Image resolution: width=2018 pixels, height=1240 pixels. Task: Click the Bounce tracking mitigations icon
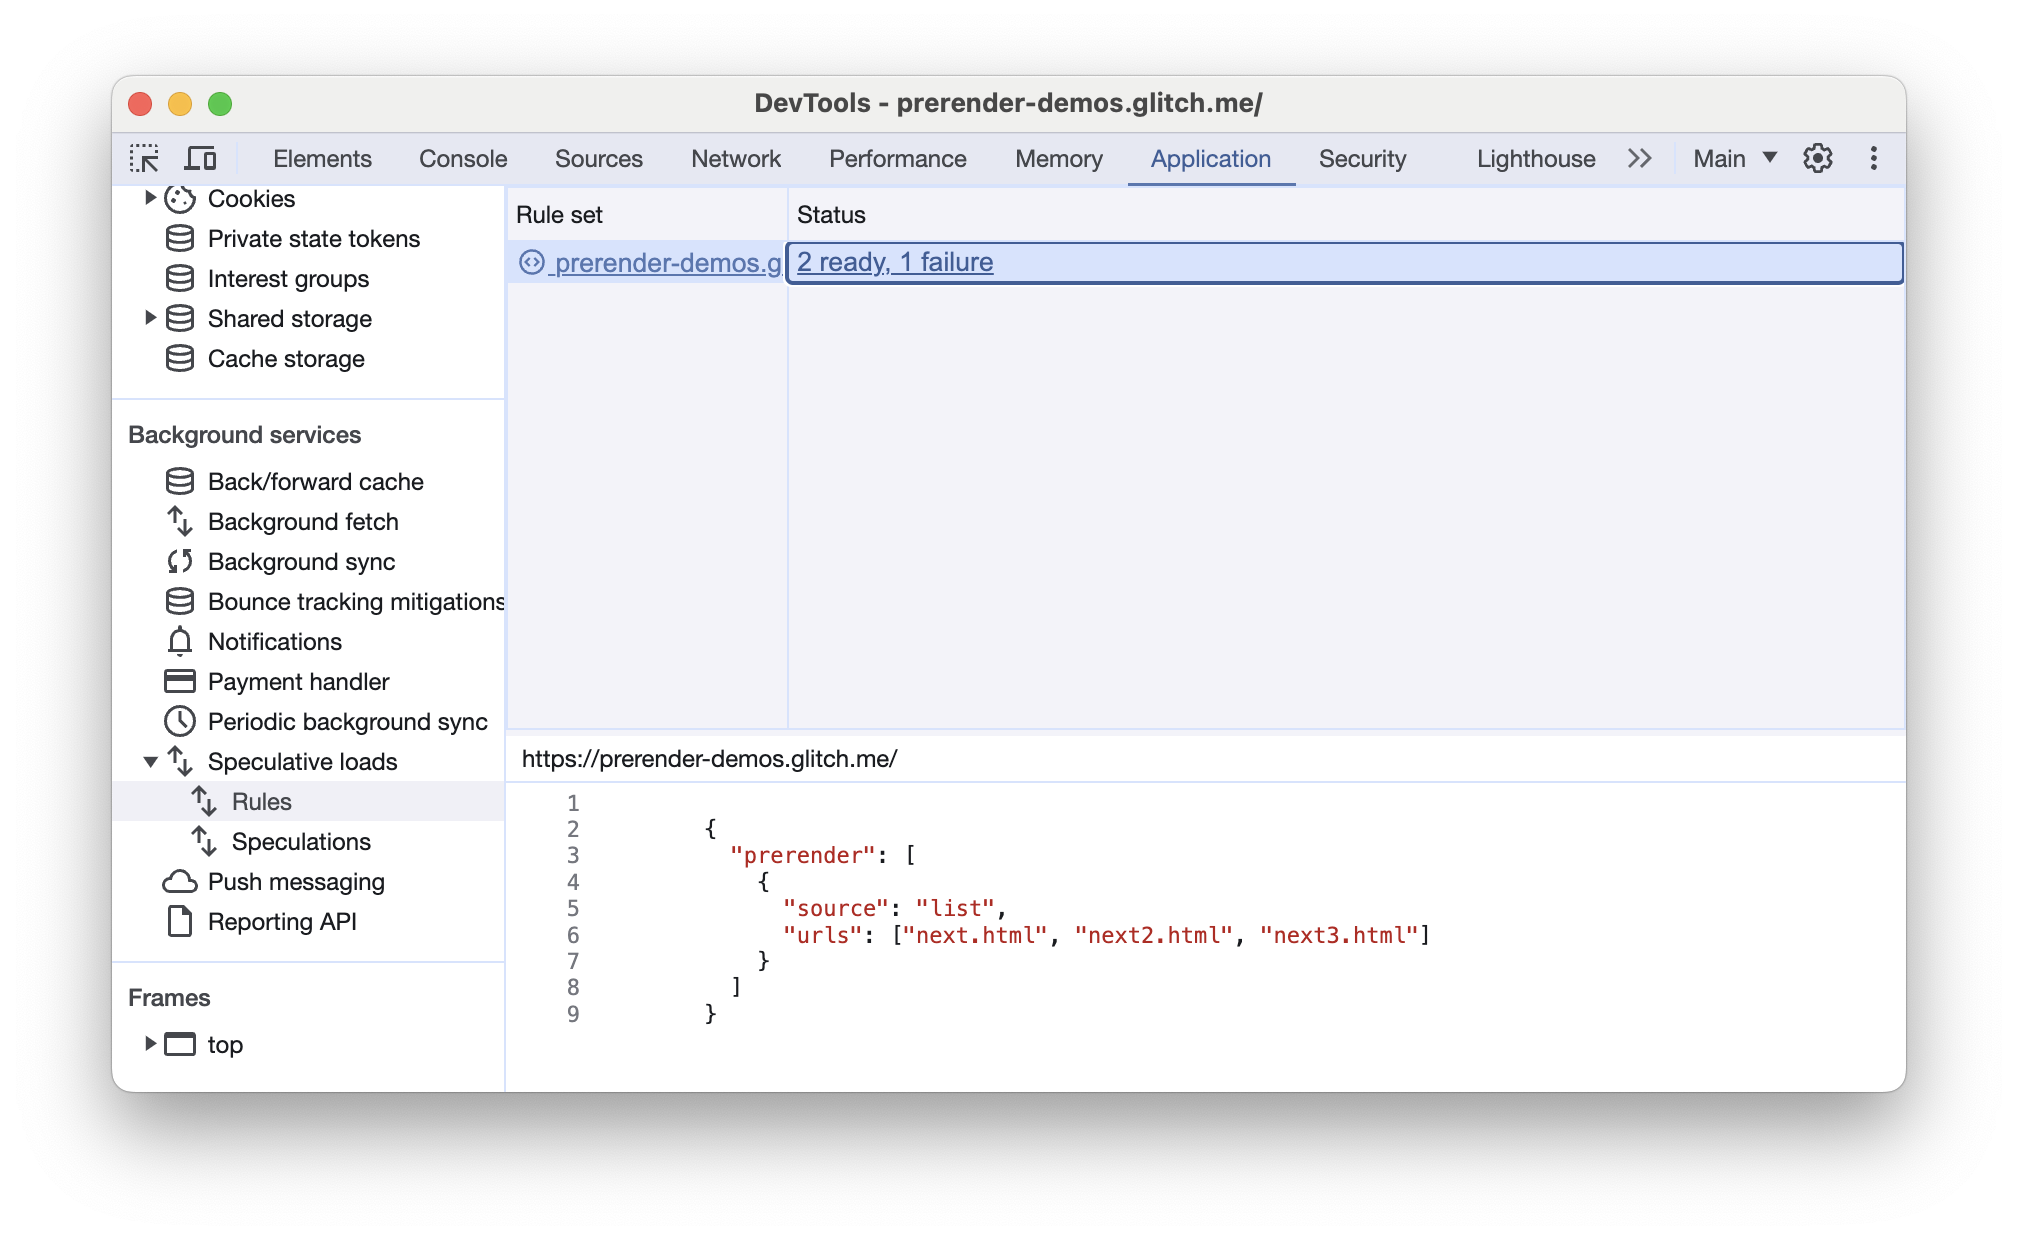click(176, 601)
